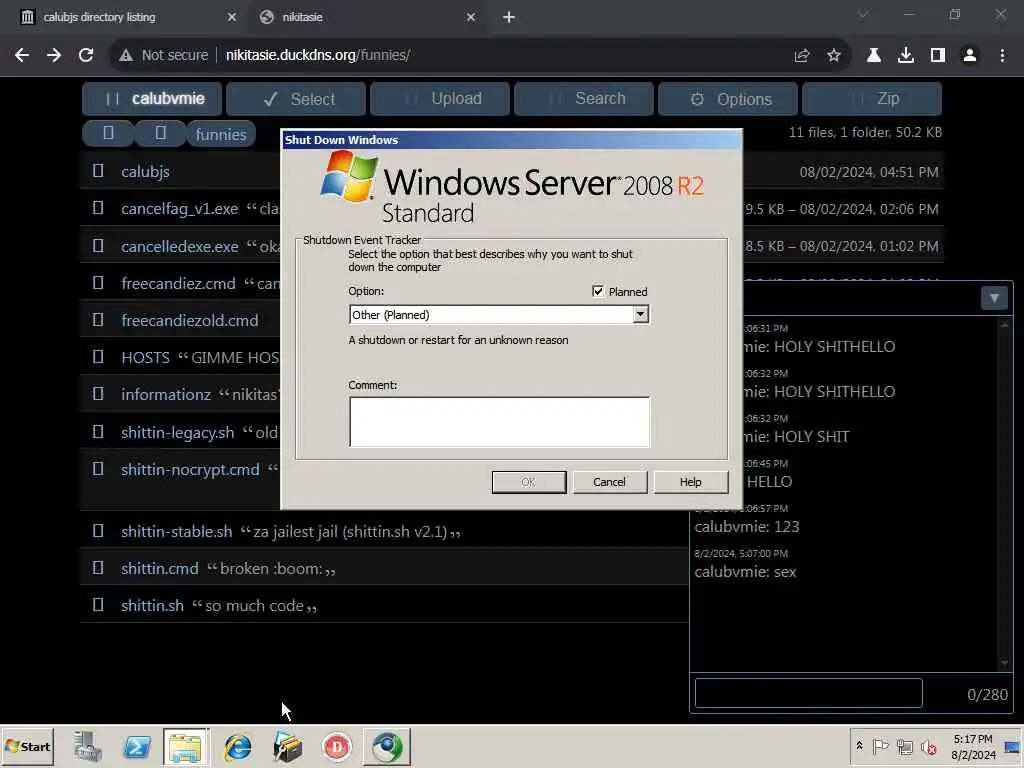Bookmark this page with the star icon
Image resolution: width=1024 pixels, height=768 pixels.
coord(834,56)
